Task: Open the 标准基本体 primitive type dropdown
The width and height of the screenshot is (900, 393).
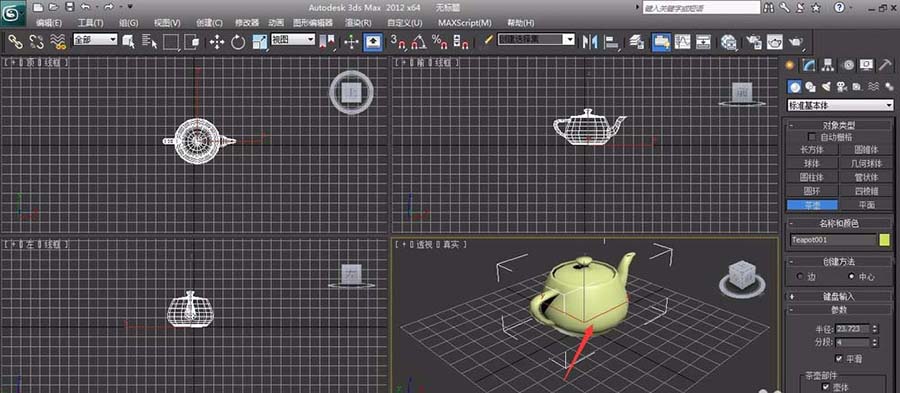Action: pos(840,106)
